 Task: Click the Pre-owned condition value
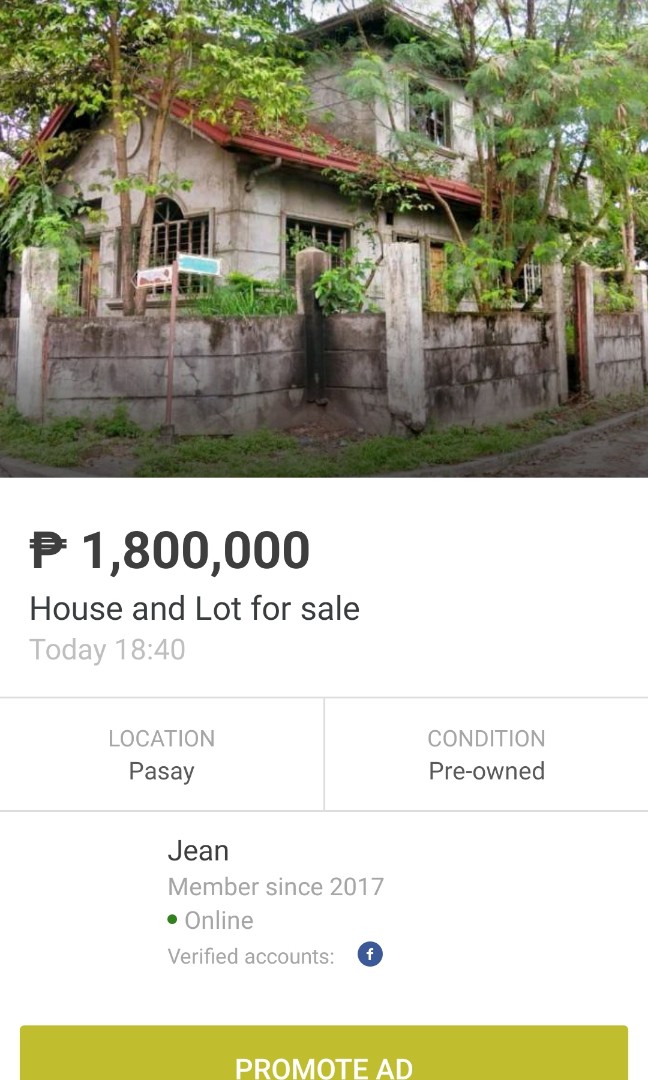click(x=486, y=771)
